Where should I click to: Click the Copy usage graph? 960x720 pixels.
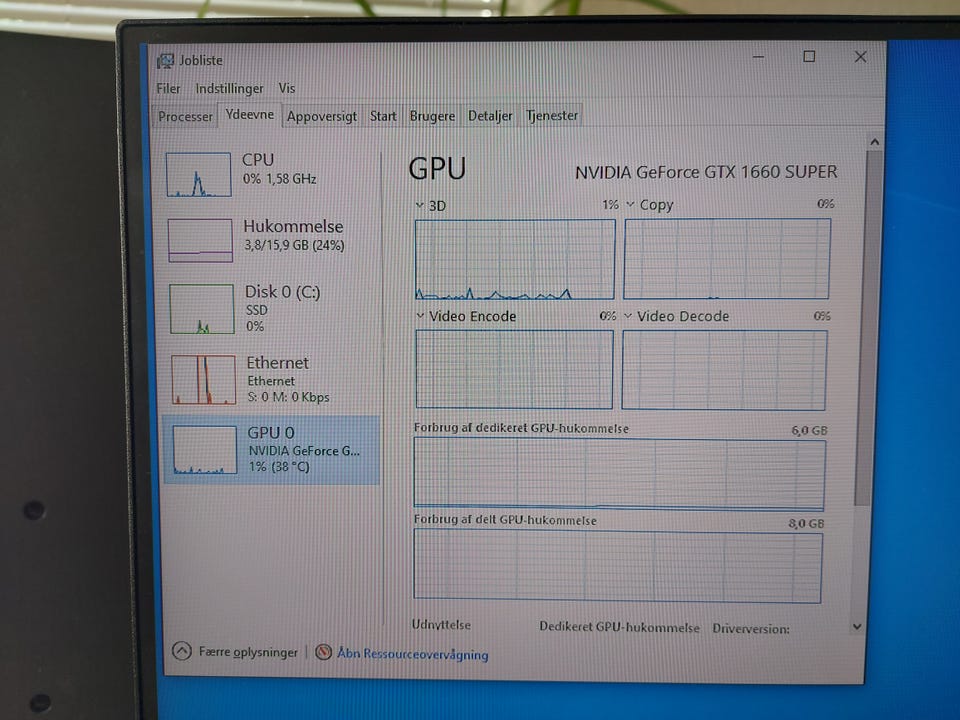[727, 259]
